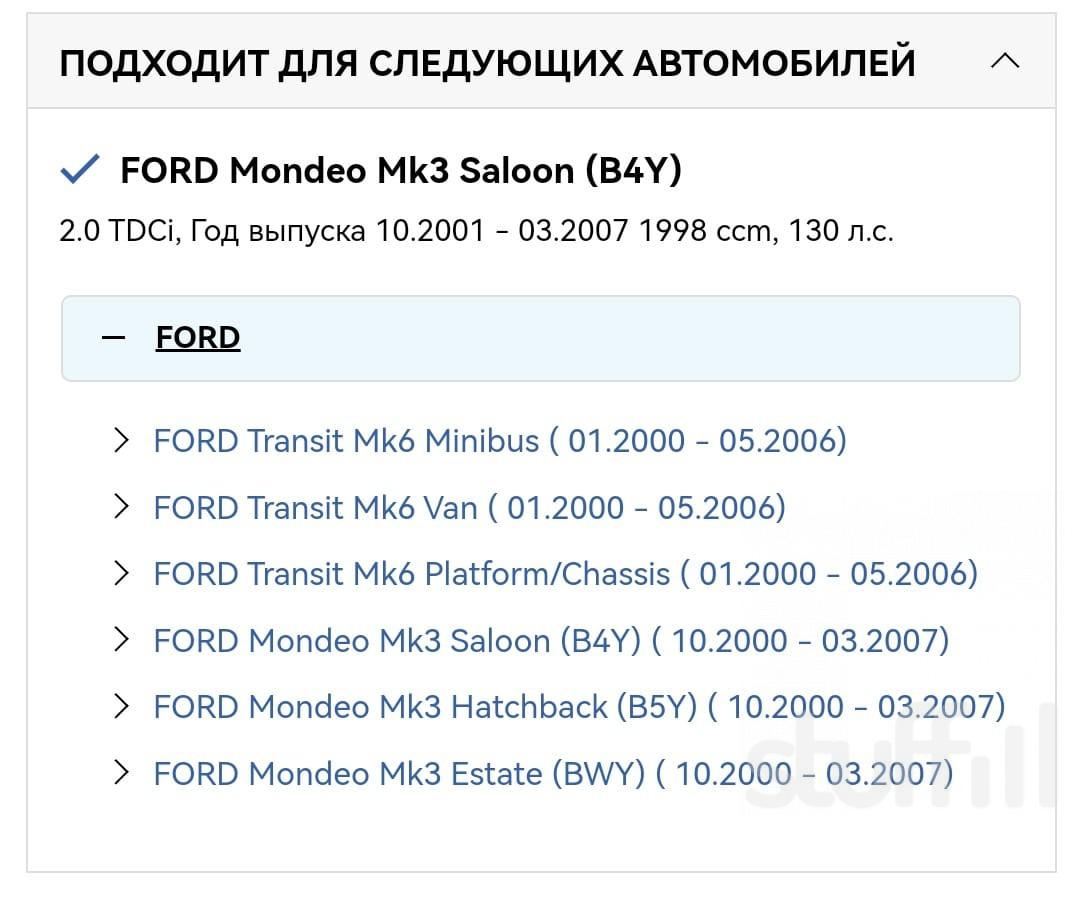Expand arrow for Mondeo Mk3 Estate (BWY)
This screenshot has width=1080, height=906.
[122, 773]
